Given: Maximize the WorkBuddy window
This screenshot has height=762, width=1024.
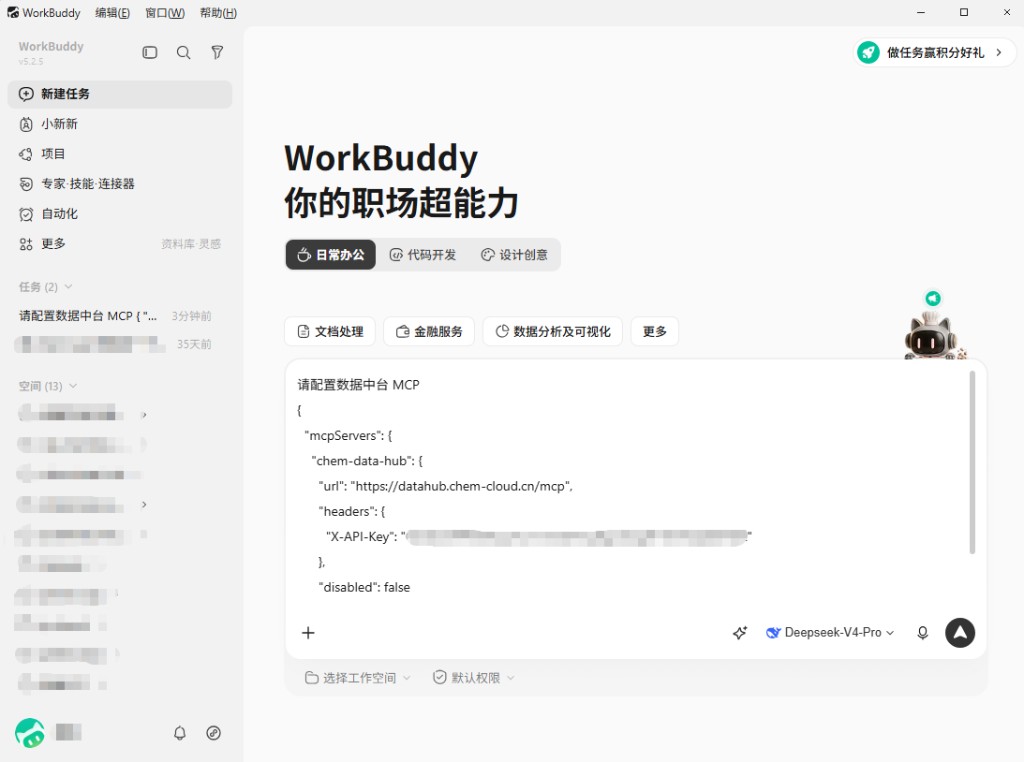Looking at the screenshot, I should click(964, 12).
